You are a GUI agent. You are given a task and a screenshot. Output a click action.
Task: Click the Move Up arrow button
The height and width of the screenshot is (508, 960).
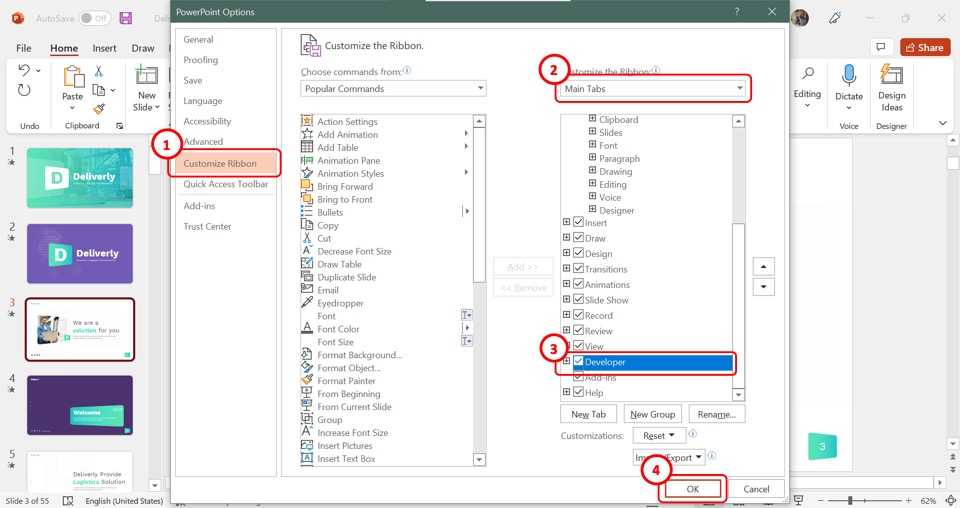[x=764, y=267]
